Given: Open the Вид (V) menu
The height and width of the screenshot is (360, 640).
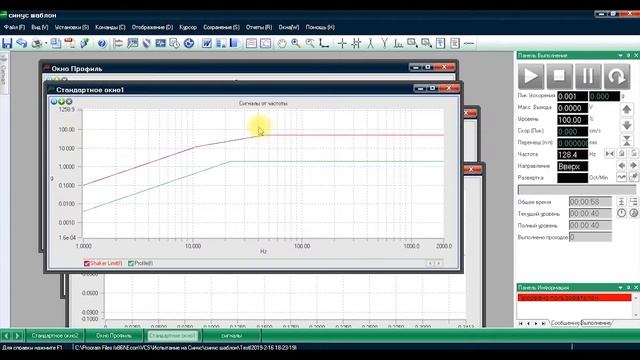Looking at the screenshot, I should pyautogui.click(x=40, y=27).
